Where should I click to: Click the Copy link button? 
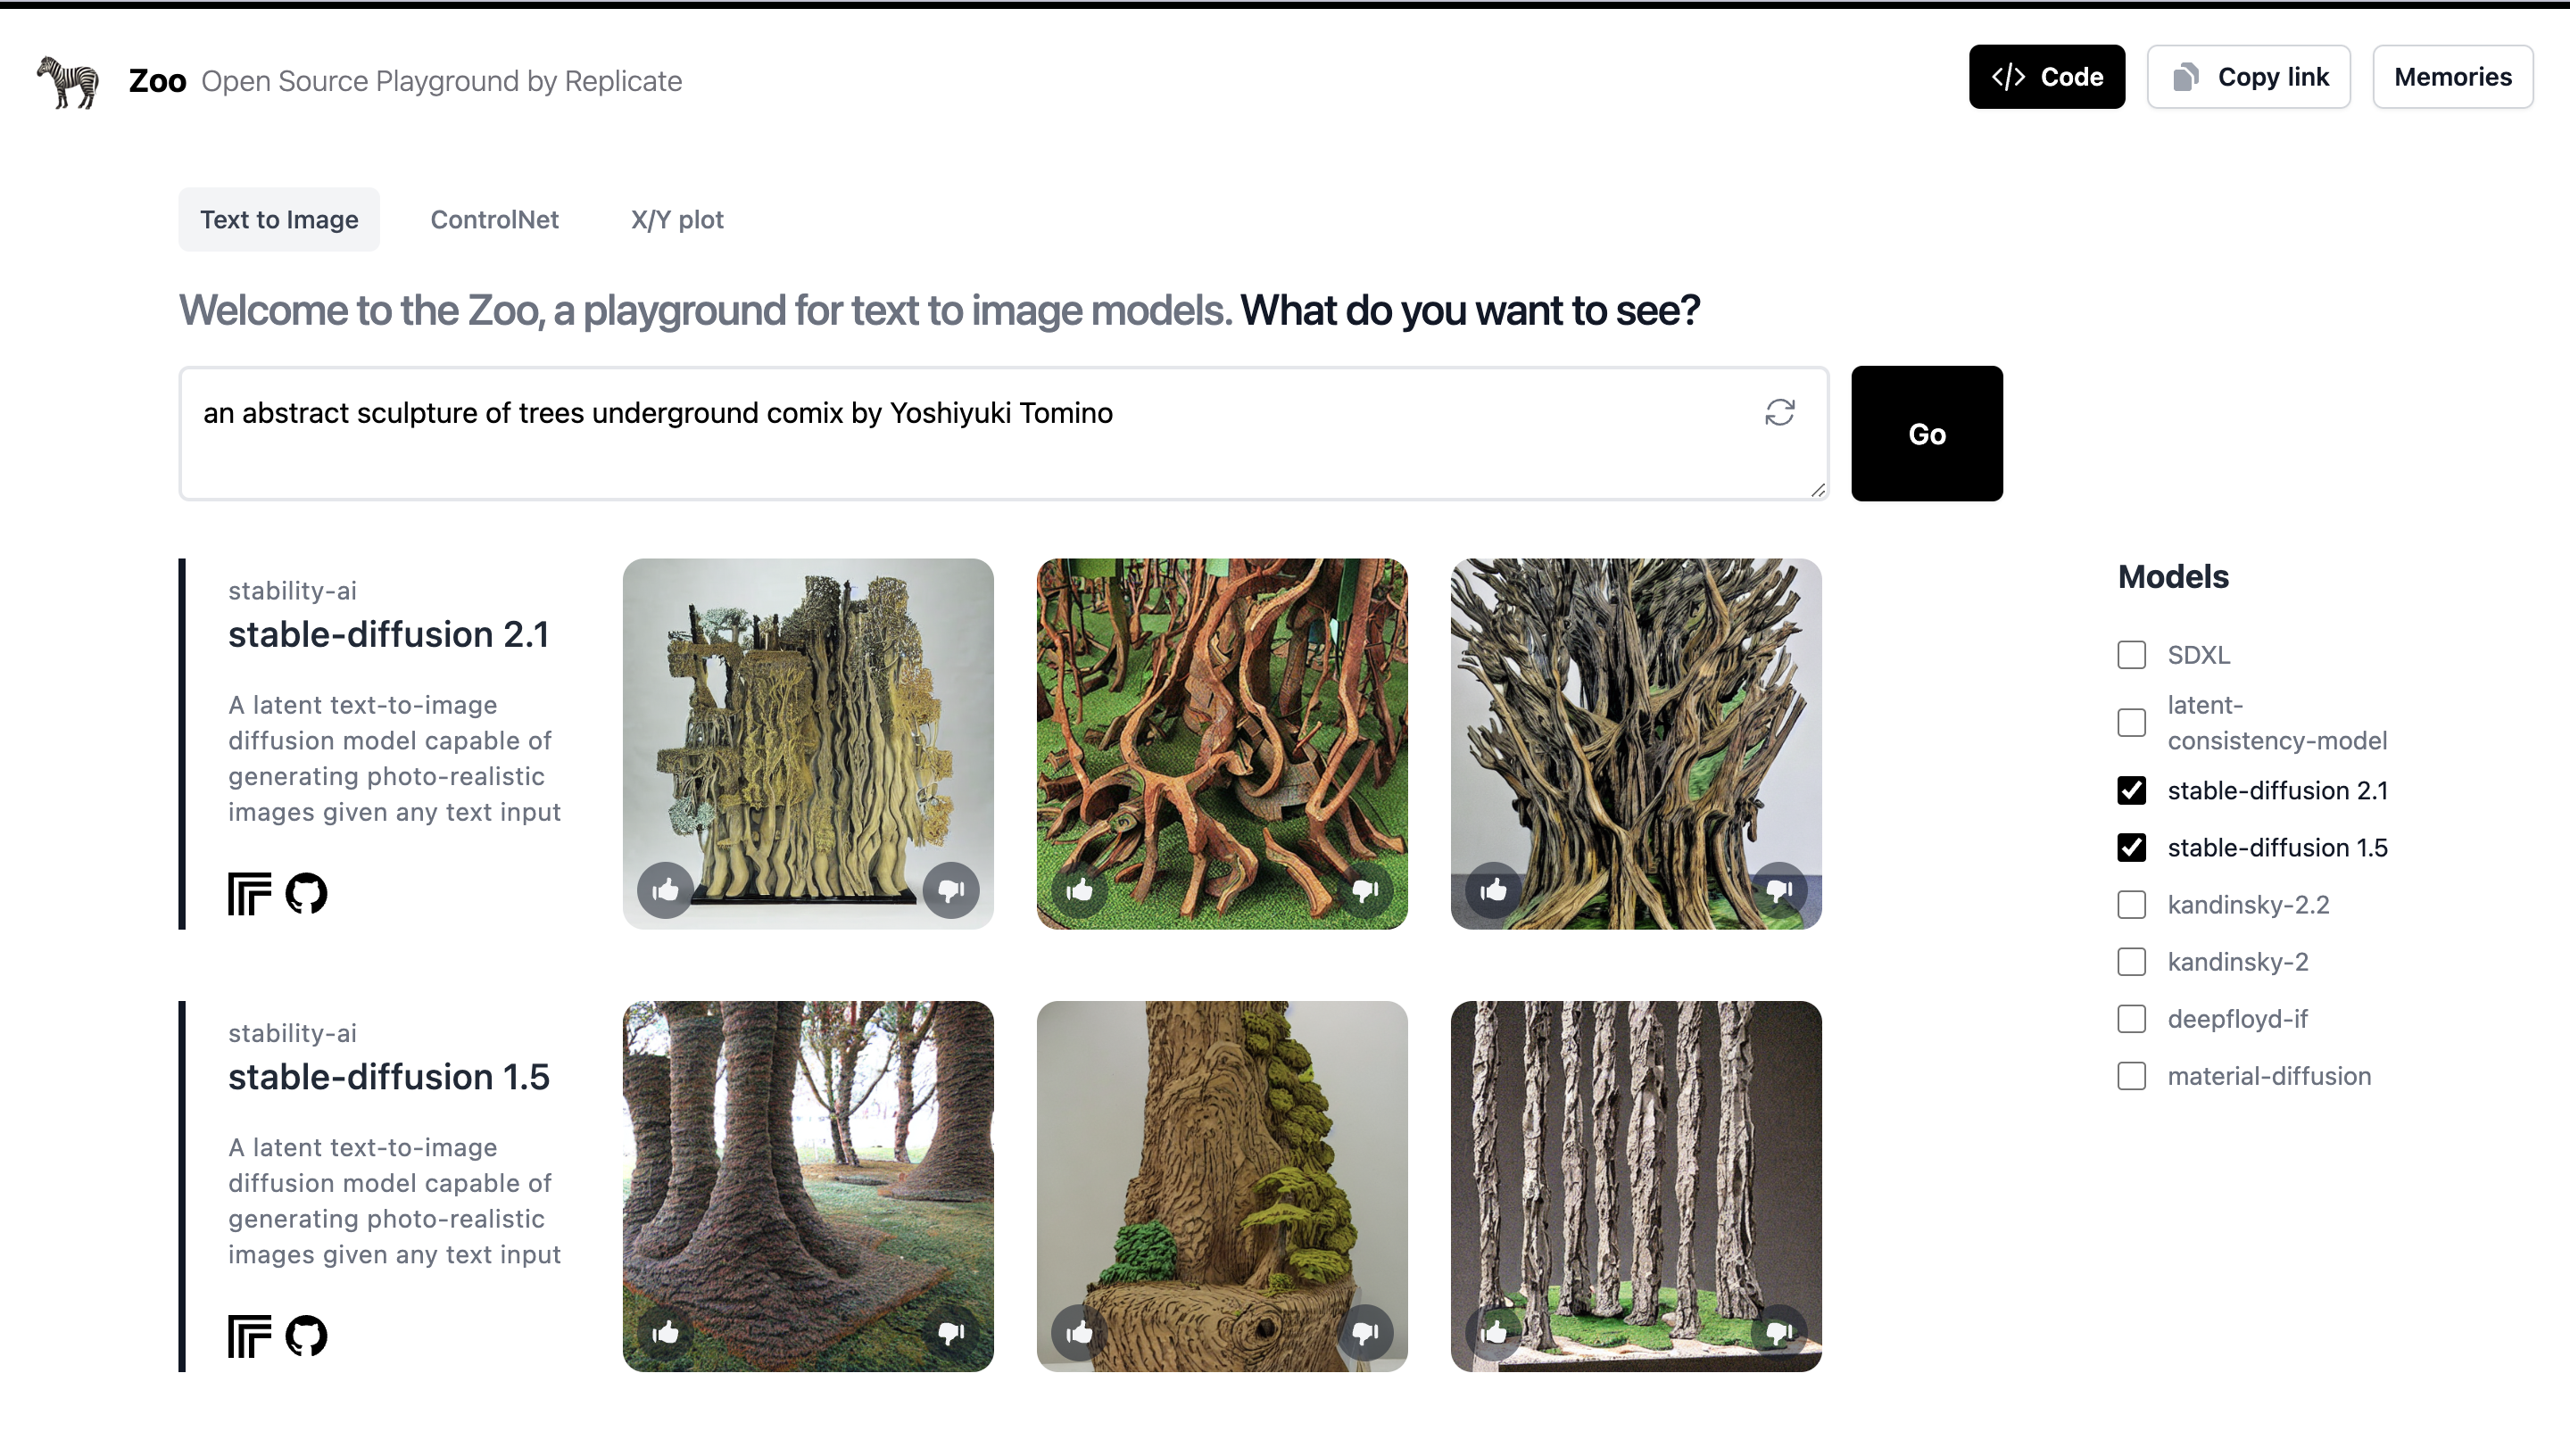click(2248, 77)
